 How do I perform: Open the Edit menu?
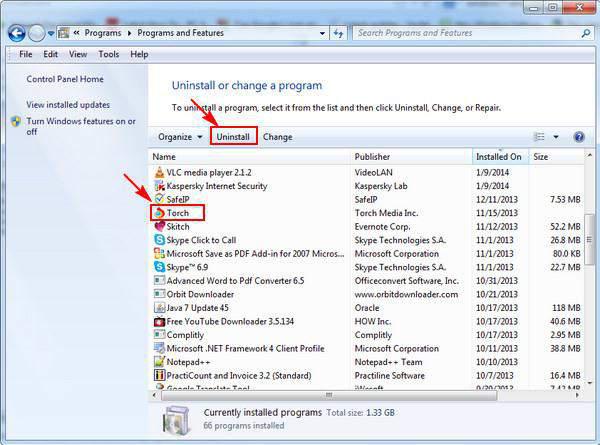pyautogui.click(x=51, y=54)
